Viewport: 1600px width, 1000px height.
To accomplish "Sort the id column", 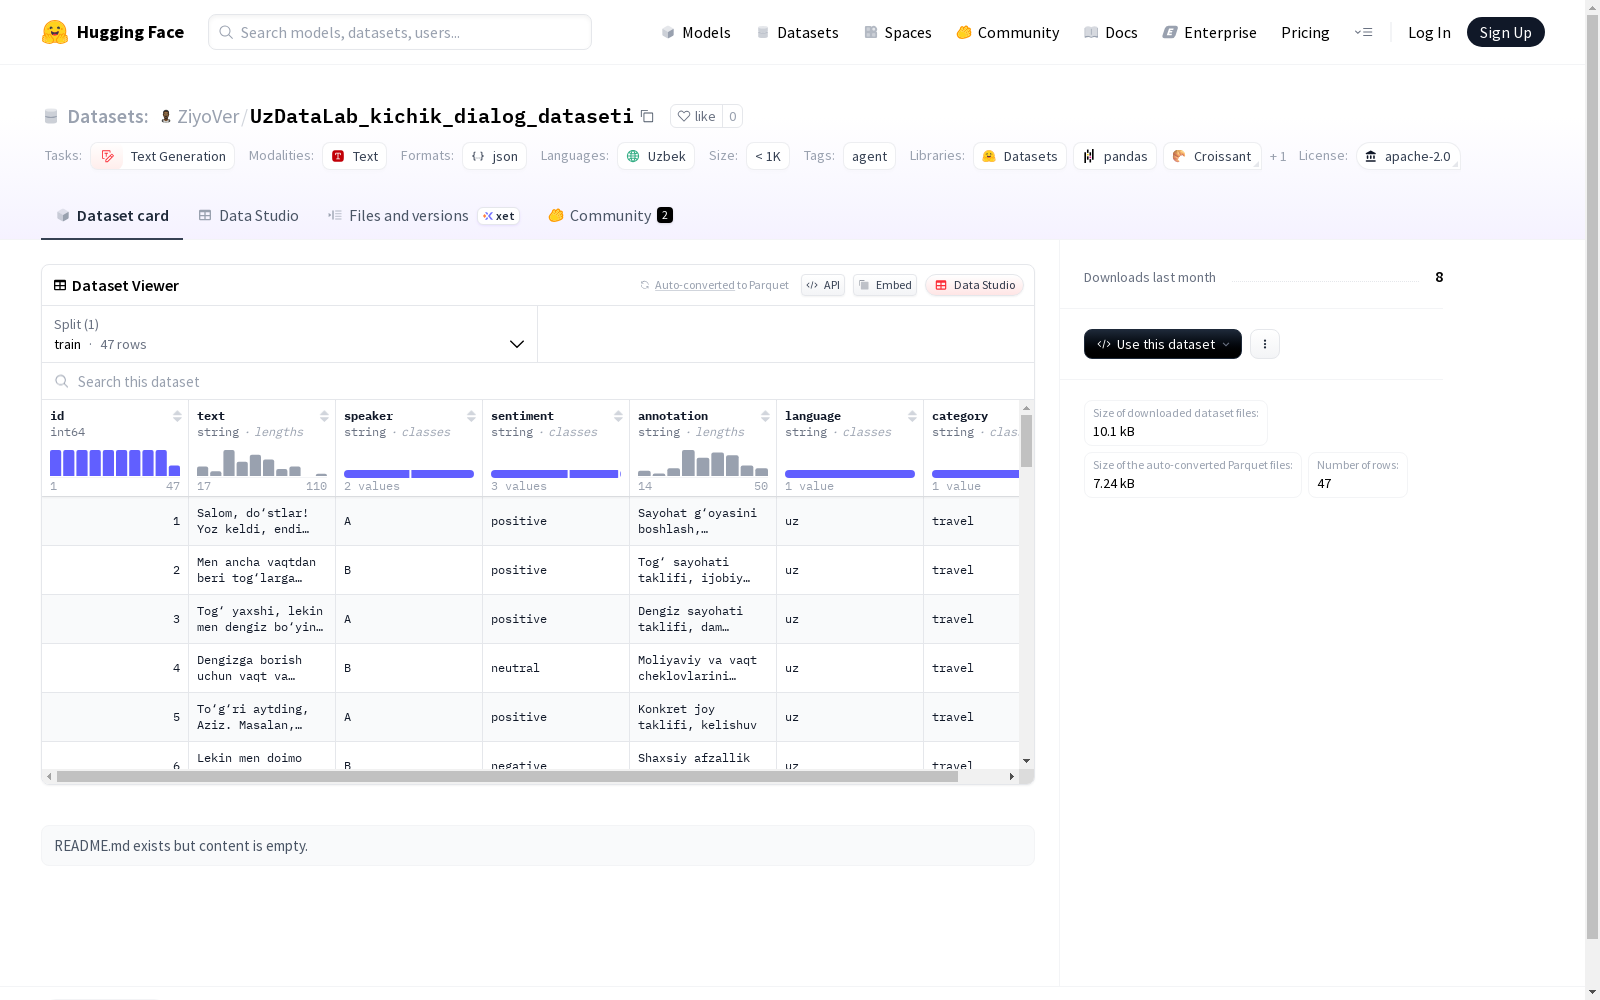I will pos(177,416).
